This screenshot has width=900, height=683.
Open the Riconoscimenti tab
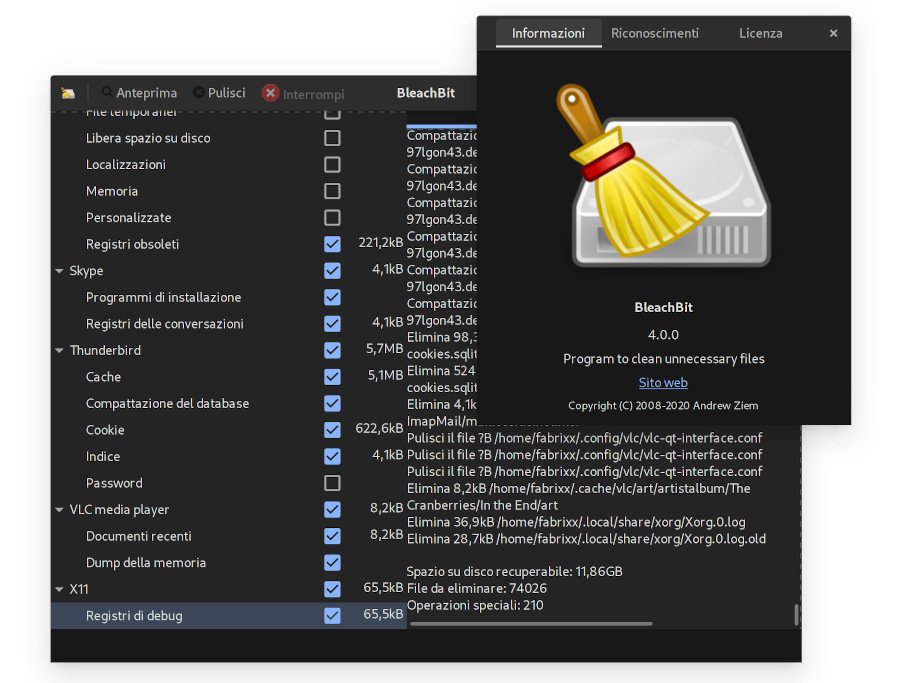point(654,33)
